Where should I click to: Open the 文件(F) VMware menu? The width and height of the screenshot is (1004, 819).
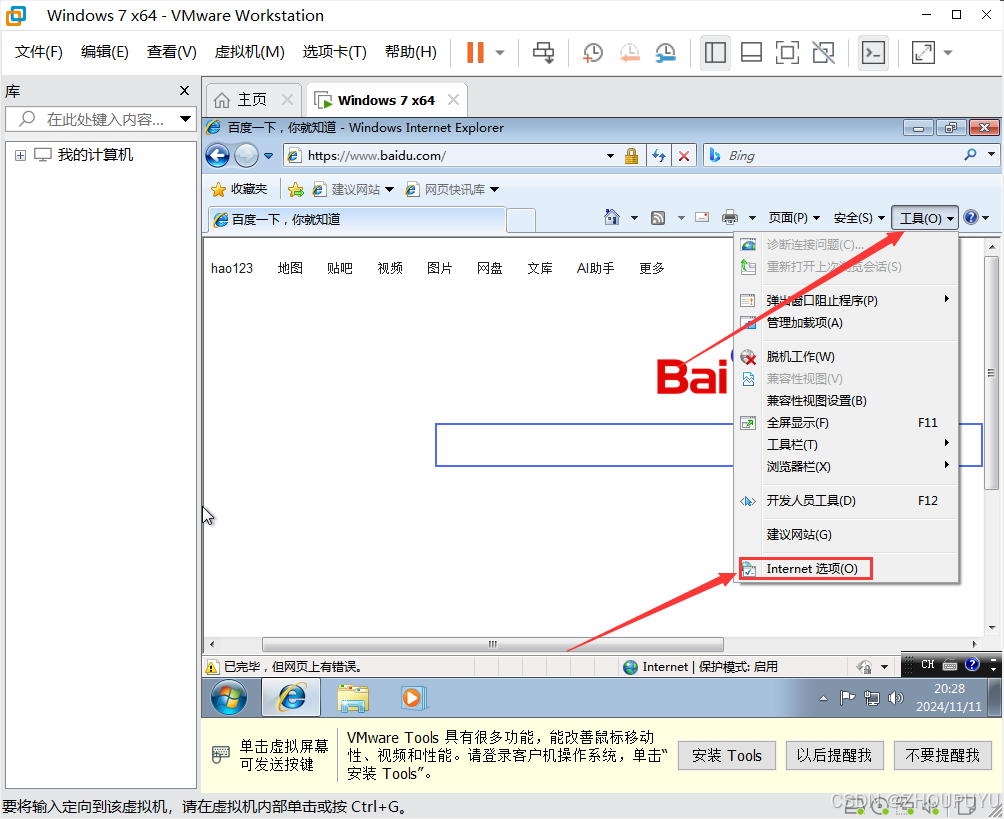(x=38, y=52)
